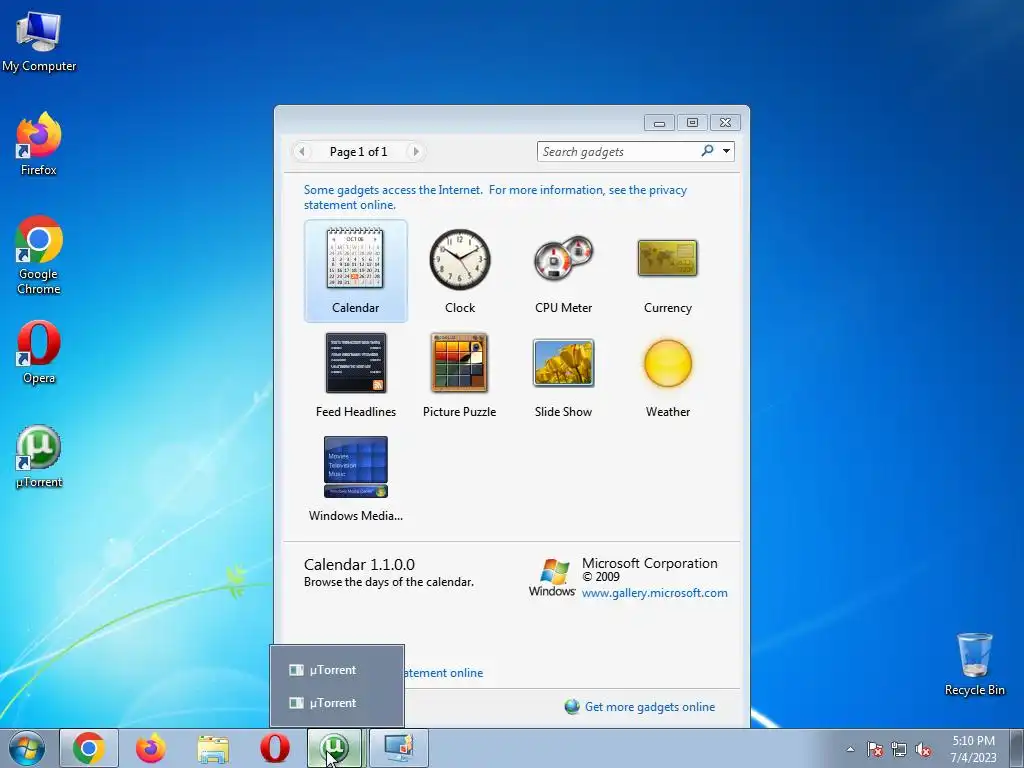Go to next gadgets page
The image size is (1024, 768).
pyautogui.click(x=415, y=152)
